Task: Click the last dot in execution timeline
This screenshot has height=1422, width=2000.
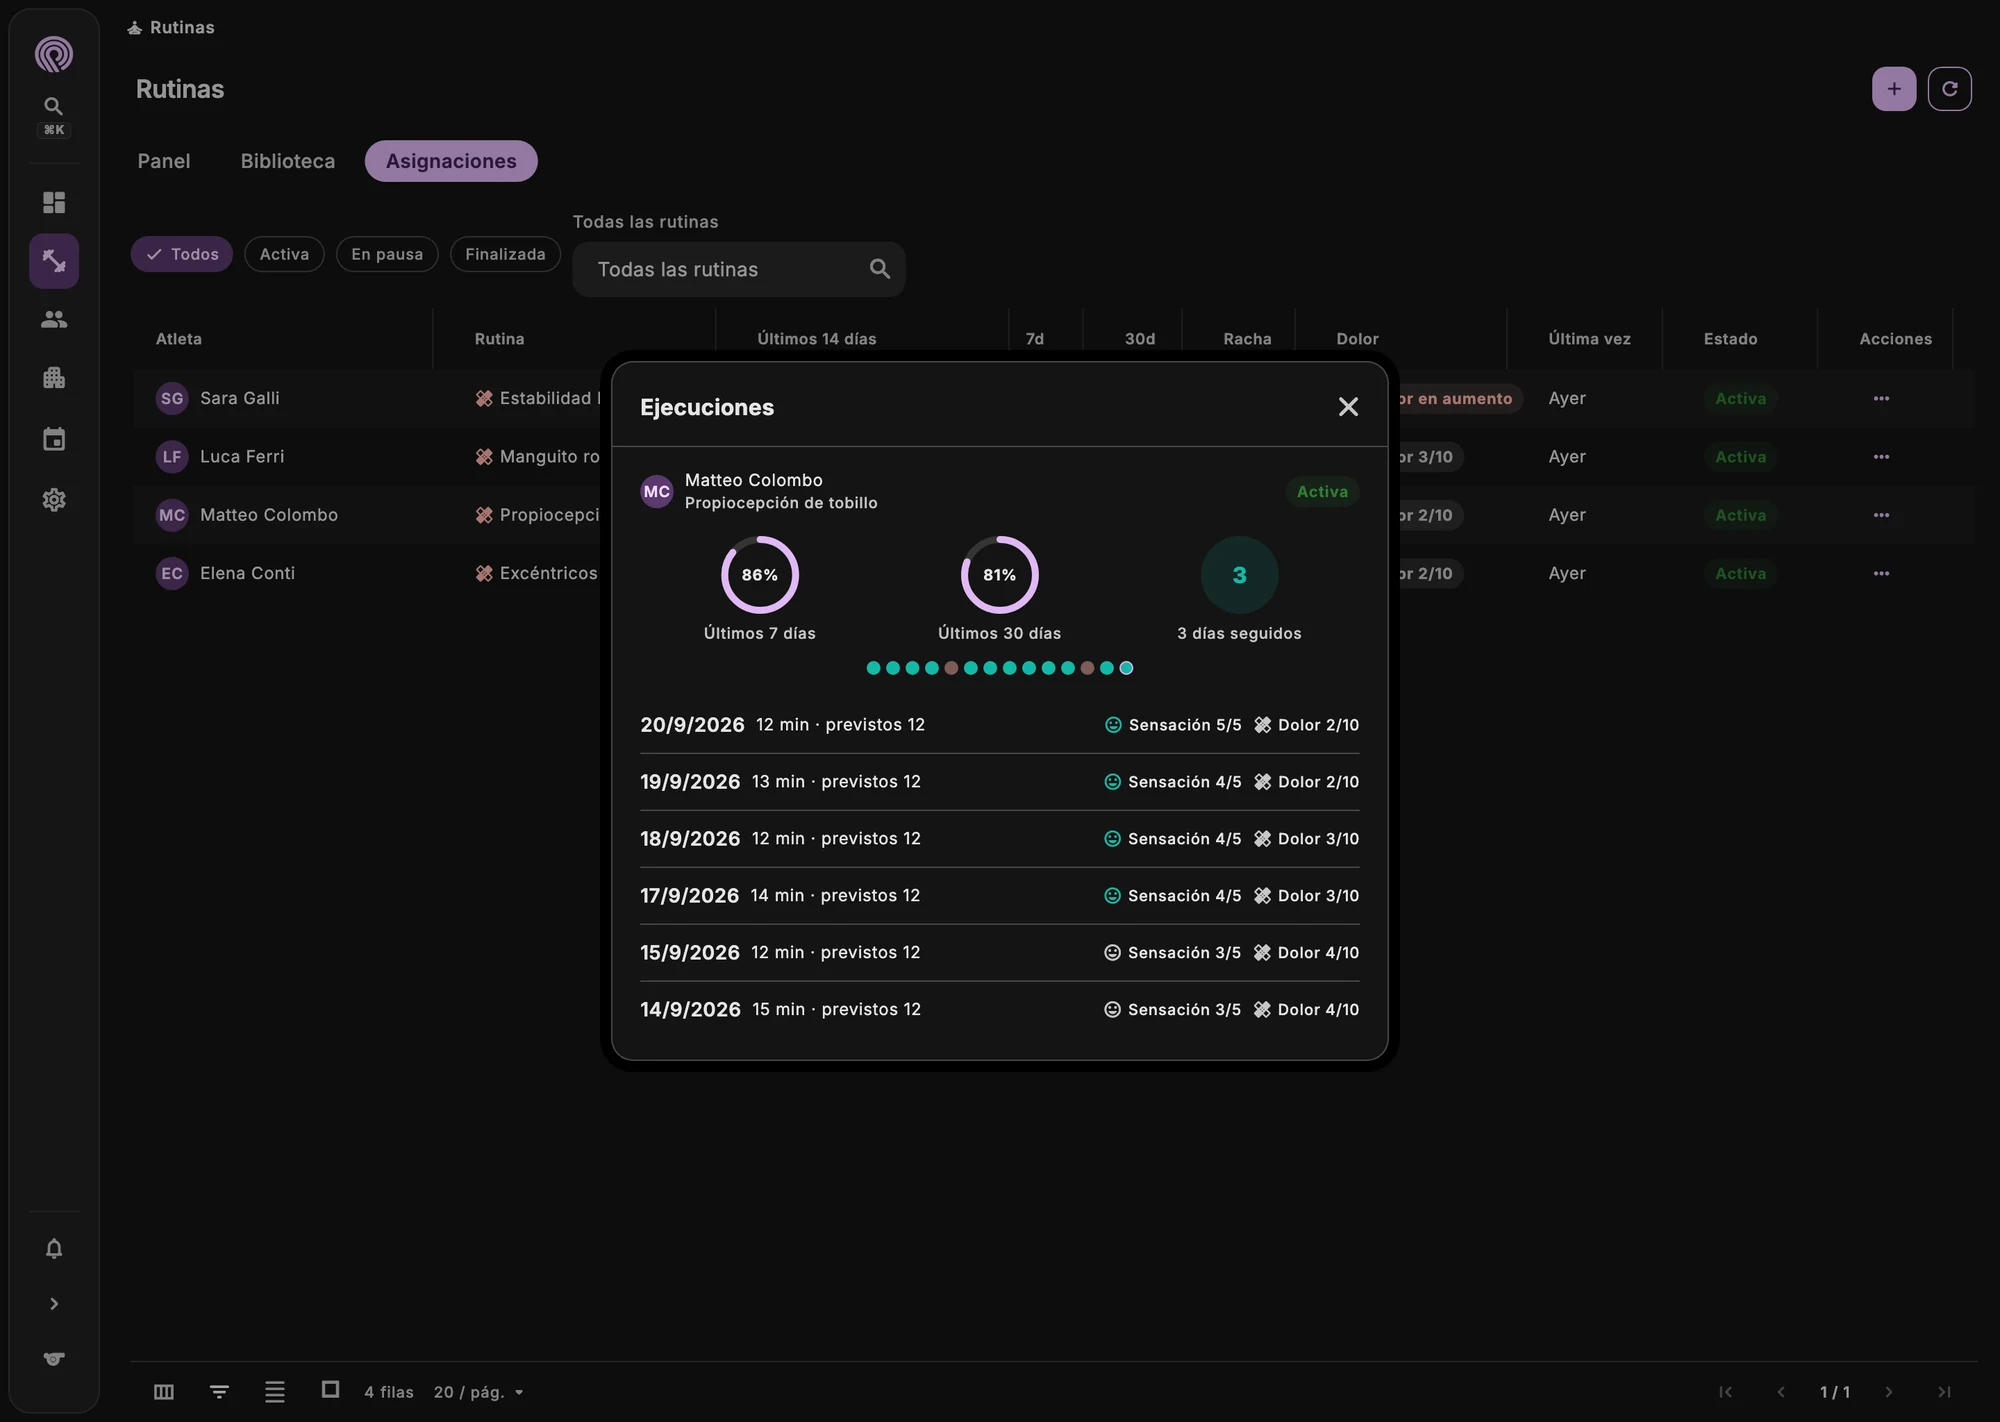Action: tap(1126, 668)
